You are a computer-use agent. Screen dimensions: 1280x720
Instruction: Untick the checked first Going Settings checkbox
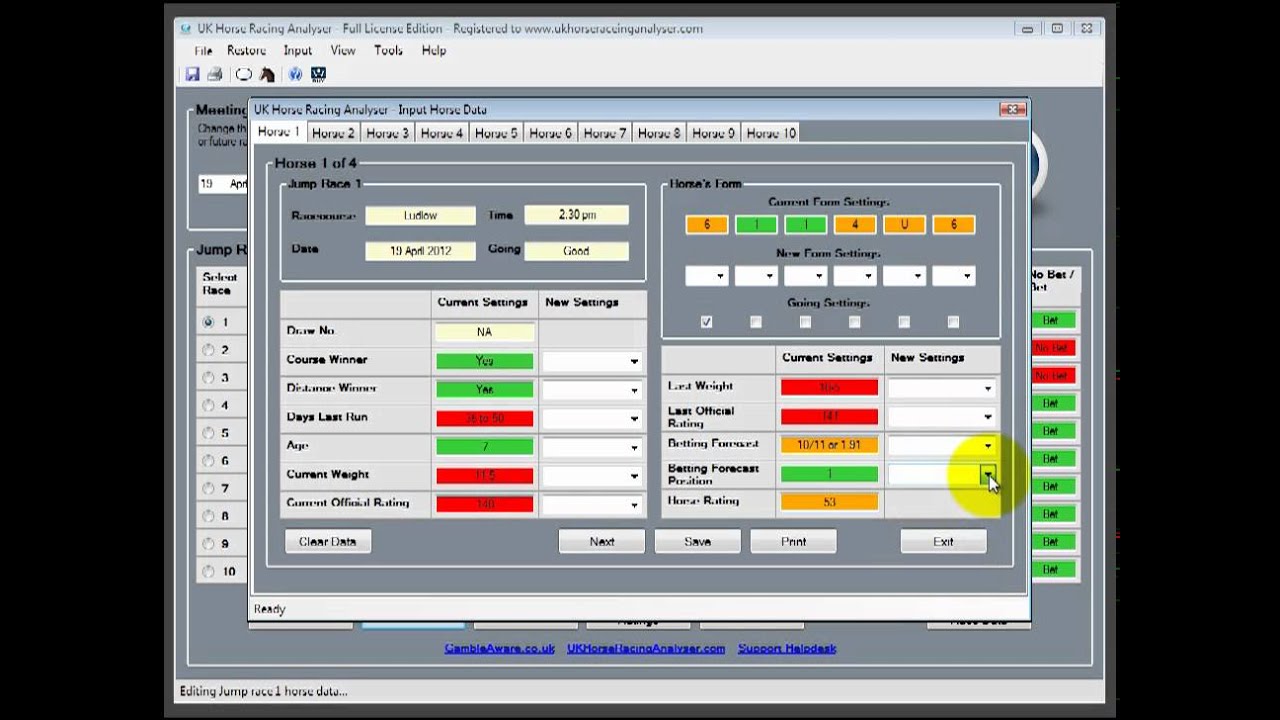[x=707, y=322]
